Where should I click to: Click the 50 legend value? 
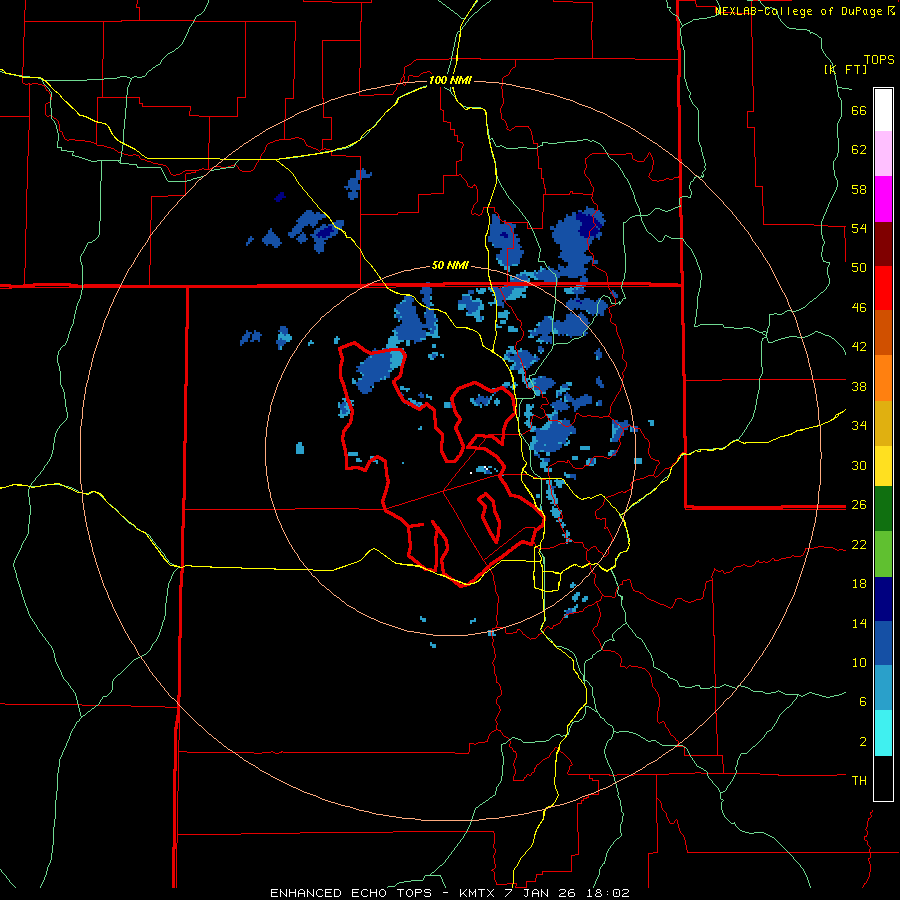click(859, 267)
